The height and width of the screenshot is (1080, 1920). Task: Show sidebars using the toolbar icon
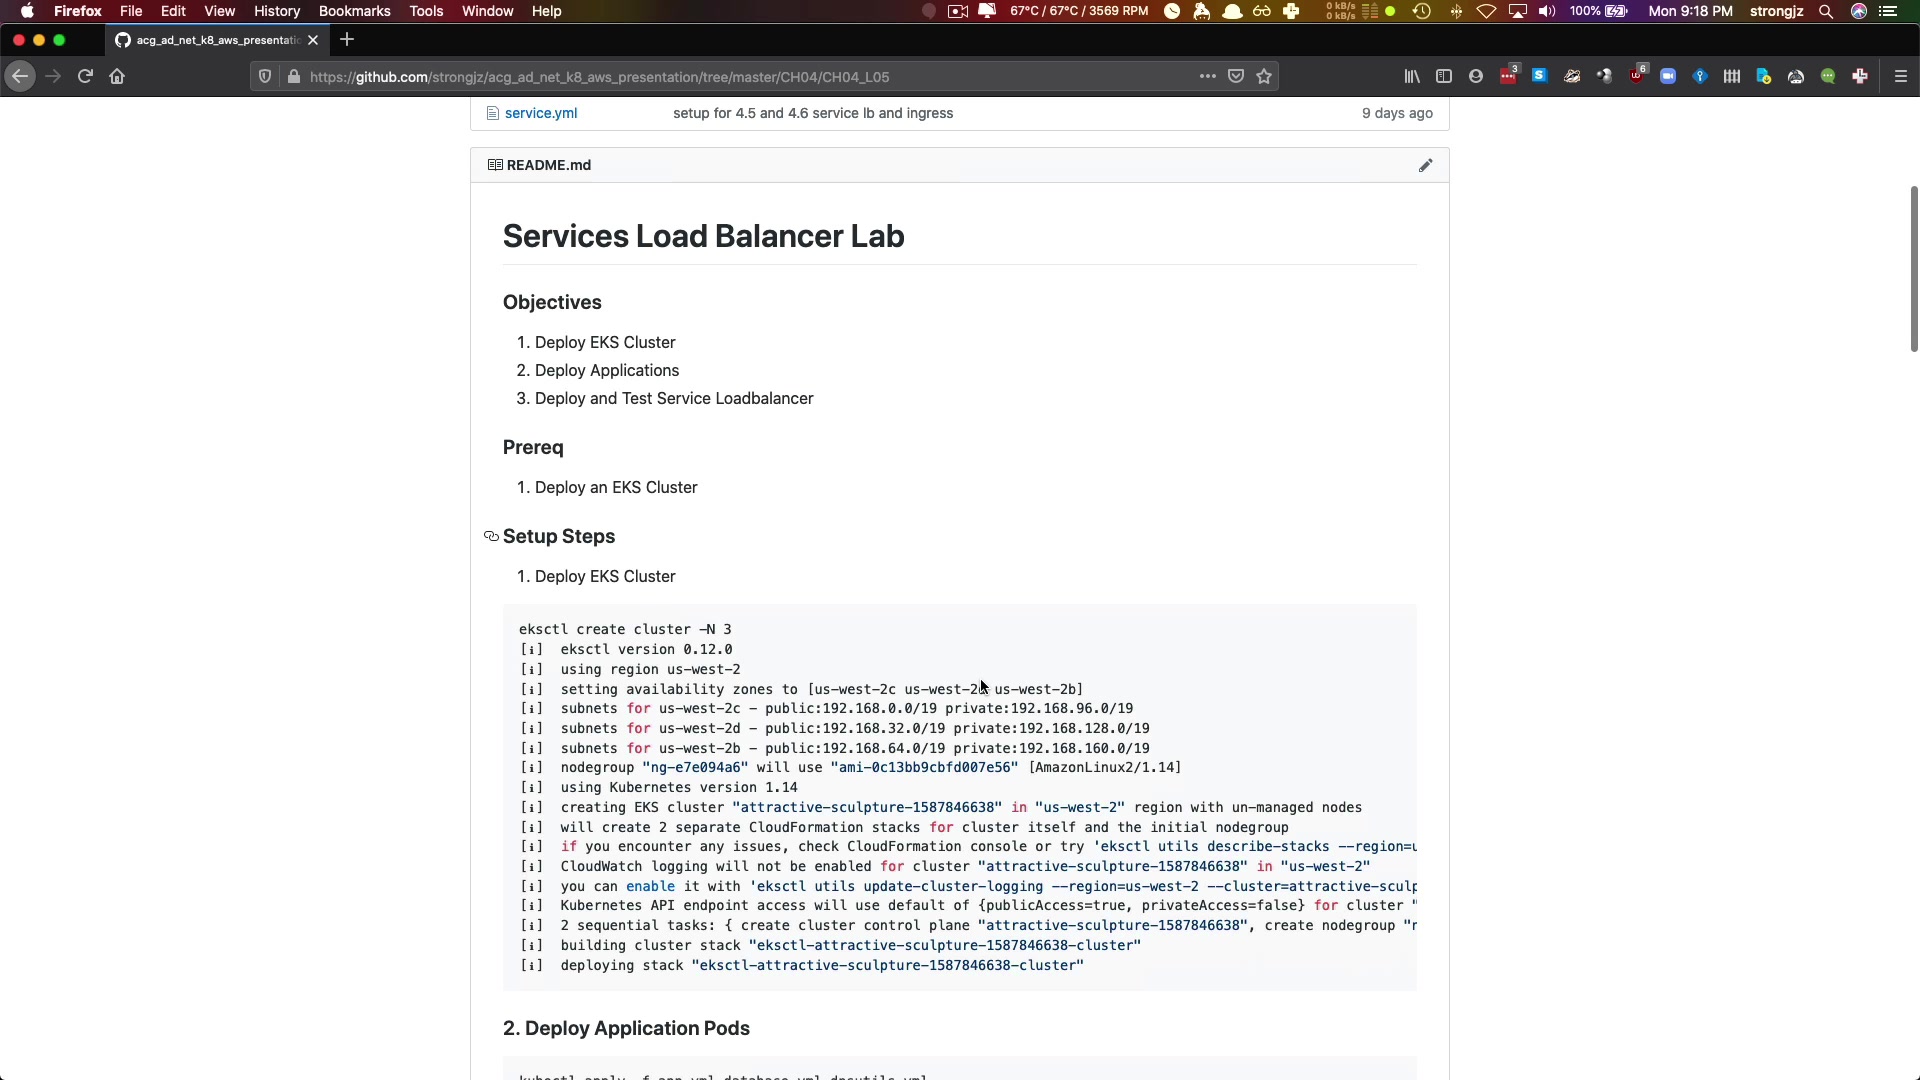pos(1444,77)
